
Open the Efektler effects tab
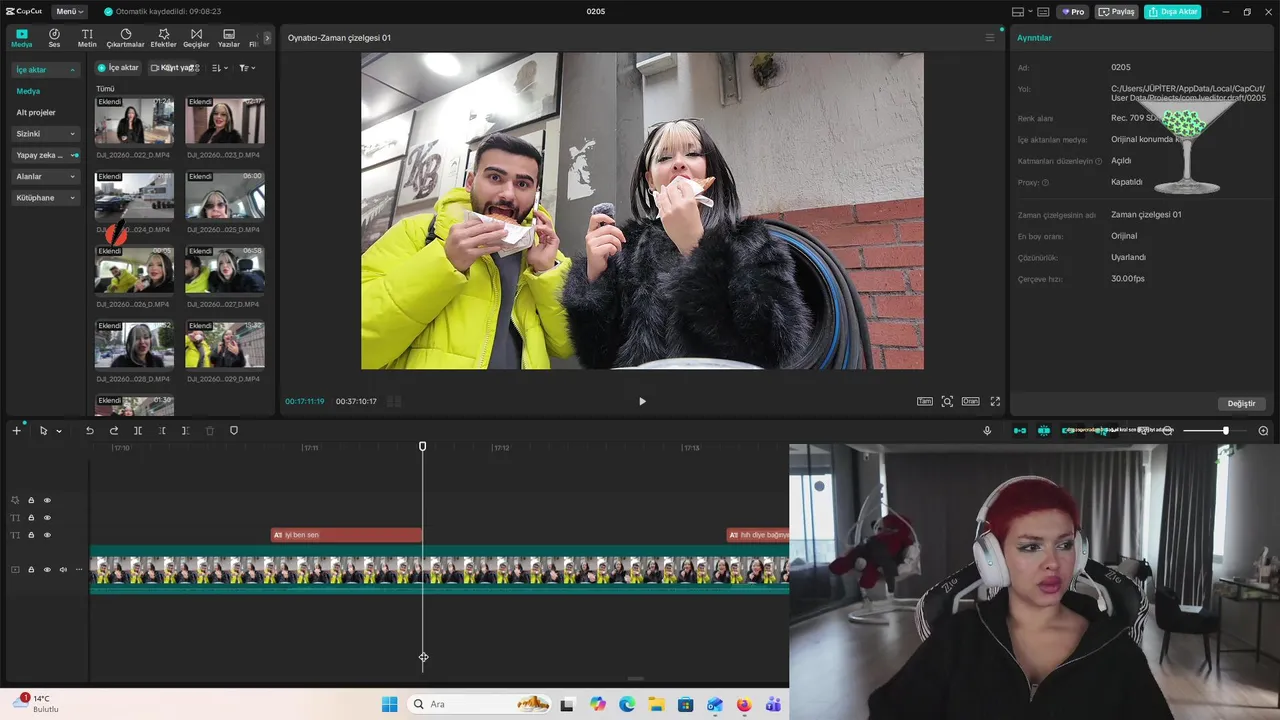163,38
